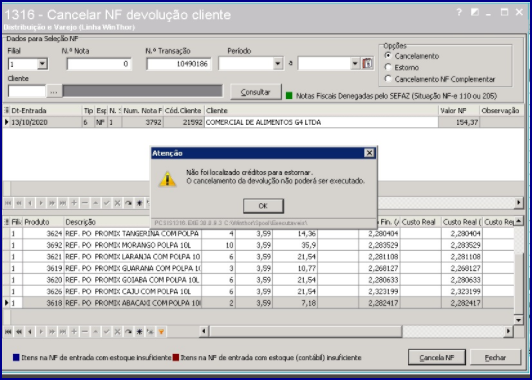Screen dimensions: 532x380
Task: Go to previous record in notes navigator
Action: 30,203
